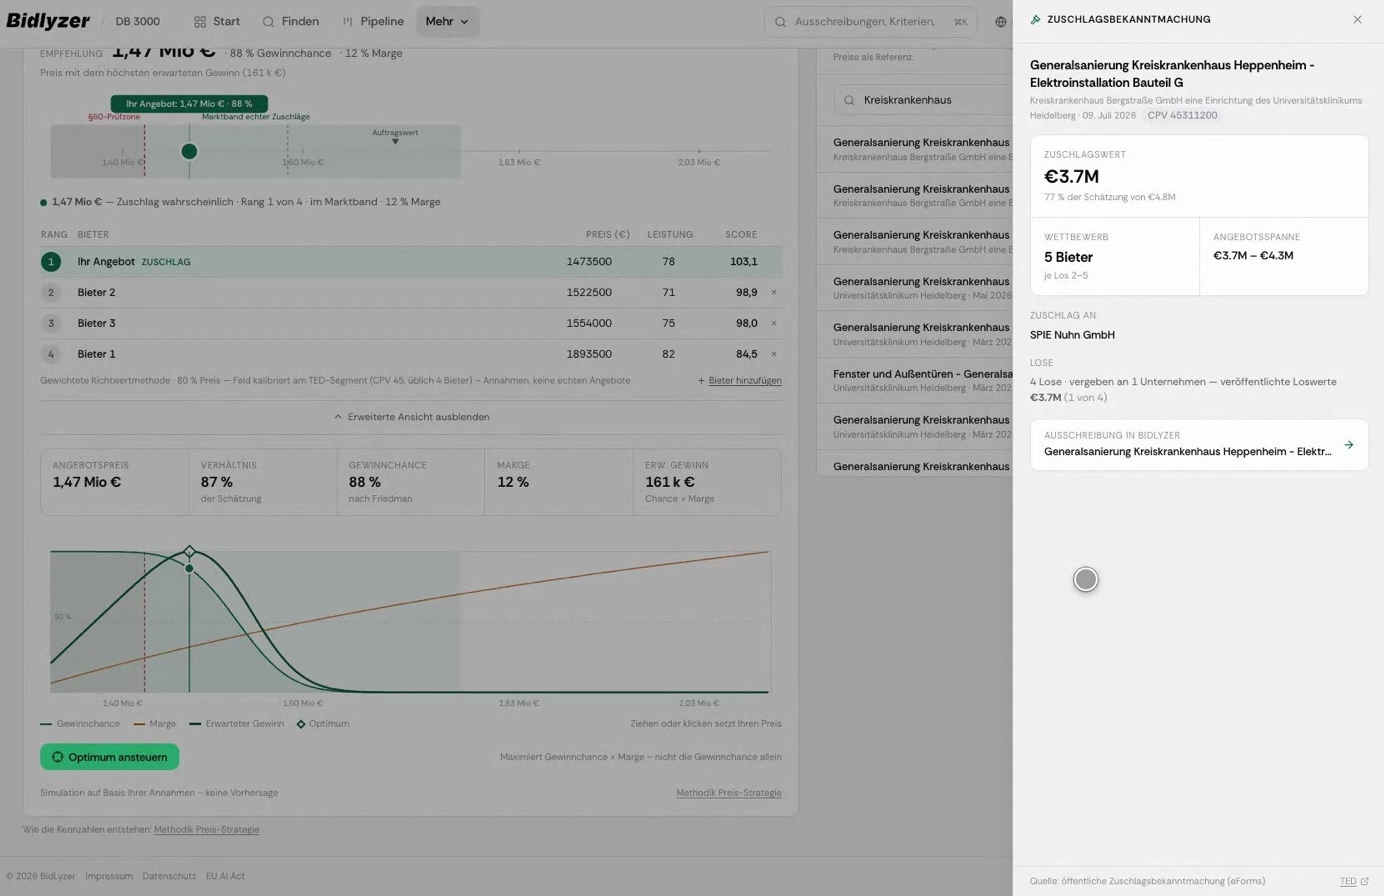Viewport: 1384px width, 896px height.
Task: Open the Impressum footer link
Action: (109, 876)
